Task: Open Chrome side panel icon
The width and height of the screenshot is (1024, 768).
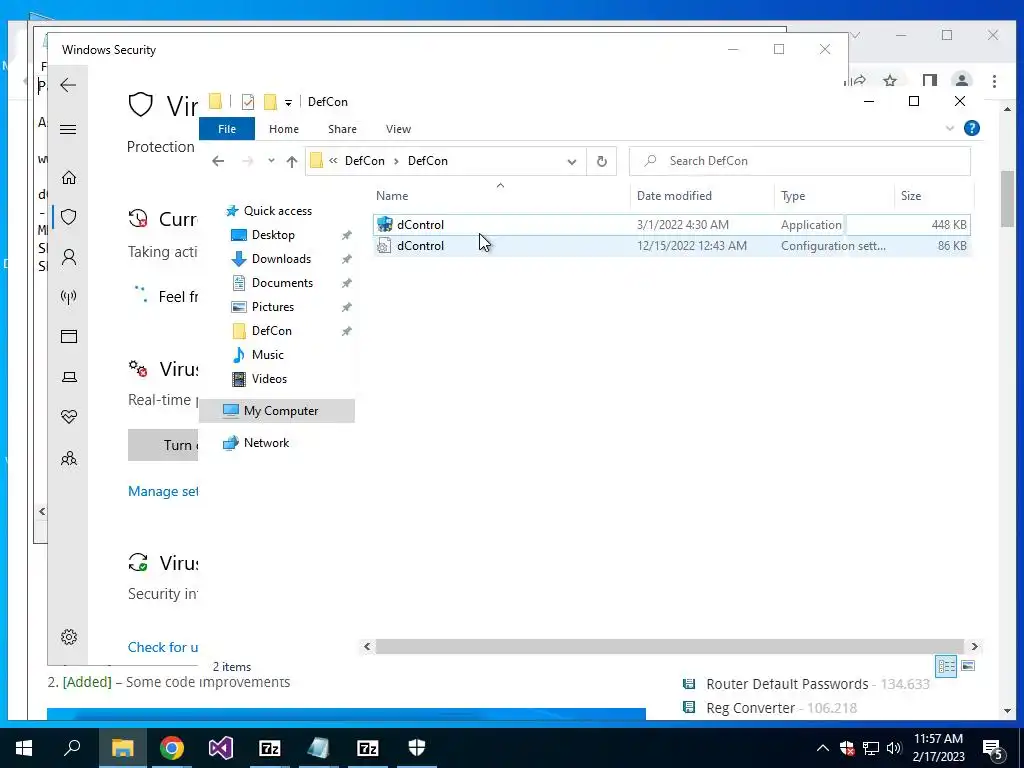Action: (929, 81)
